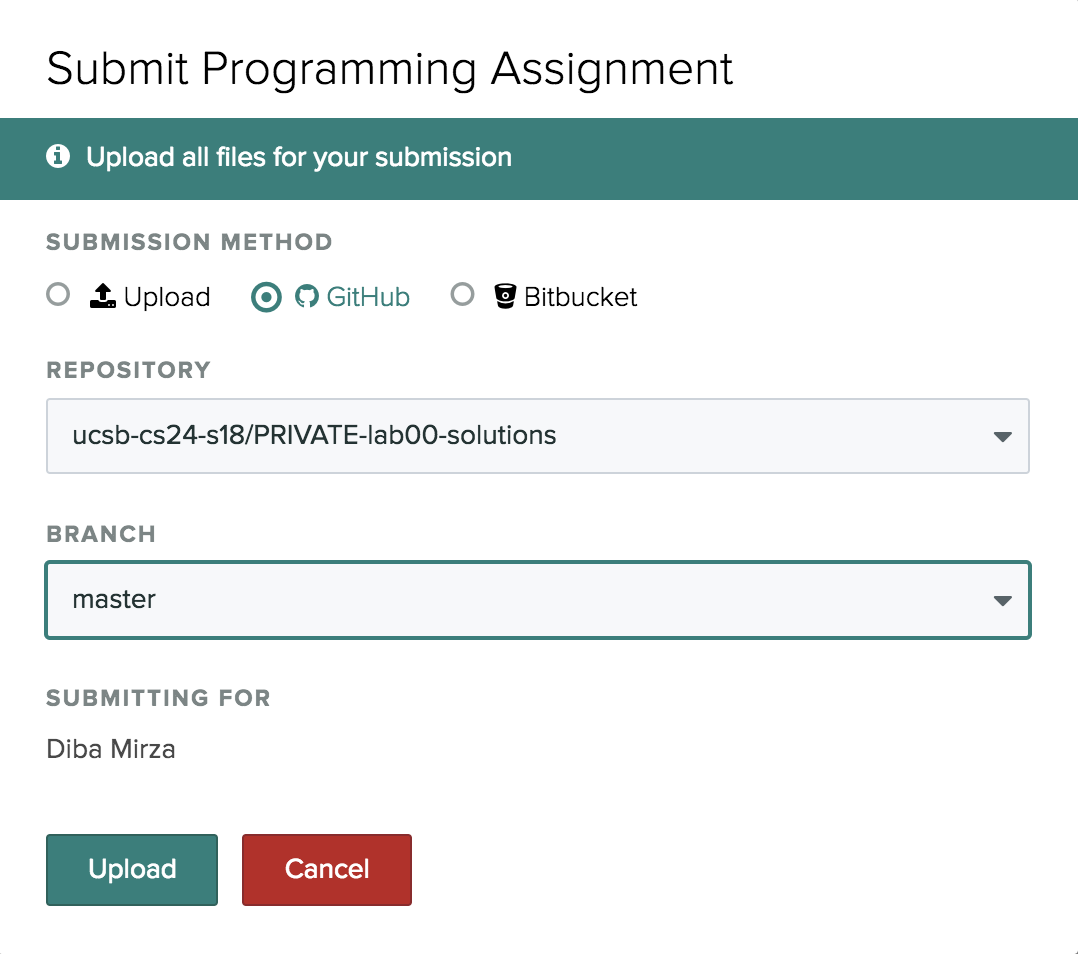Select the Upload submission method

tap(57, 295)
